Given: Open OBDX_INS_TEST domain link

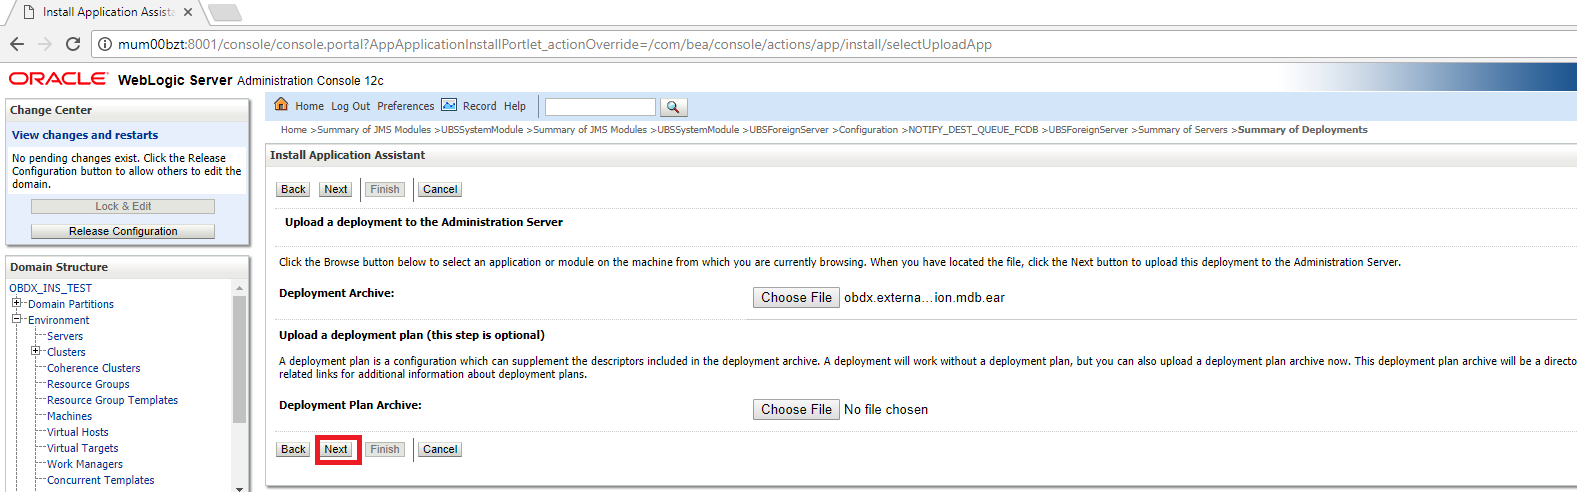Looking at the screenshot, I should (x=50, y=288).
